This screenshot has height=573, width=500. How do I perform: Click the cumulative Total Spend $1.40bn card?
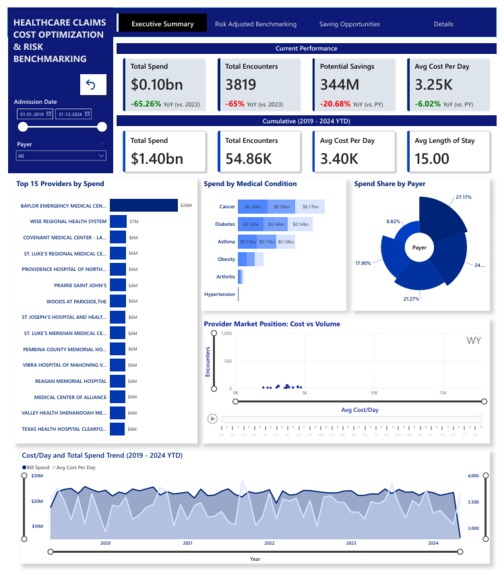164,152
